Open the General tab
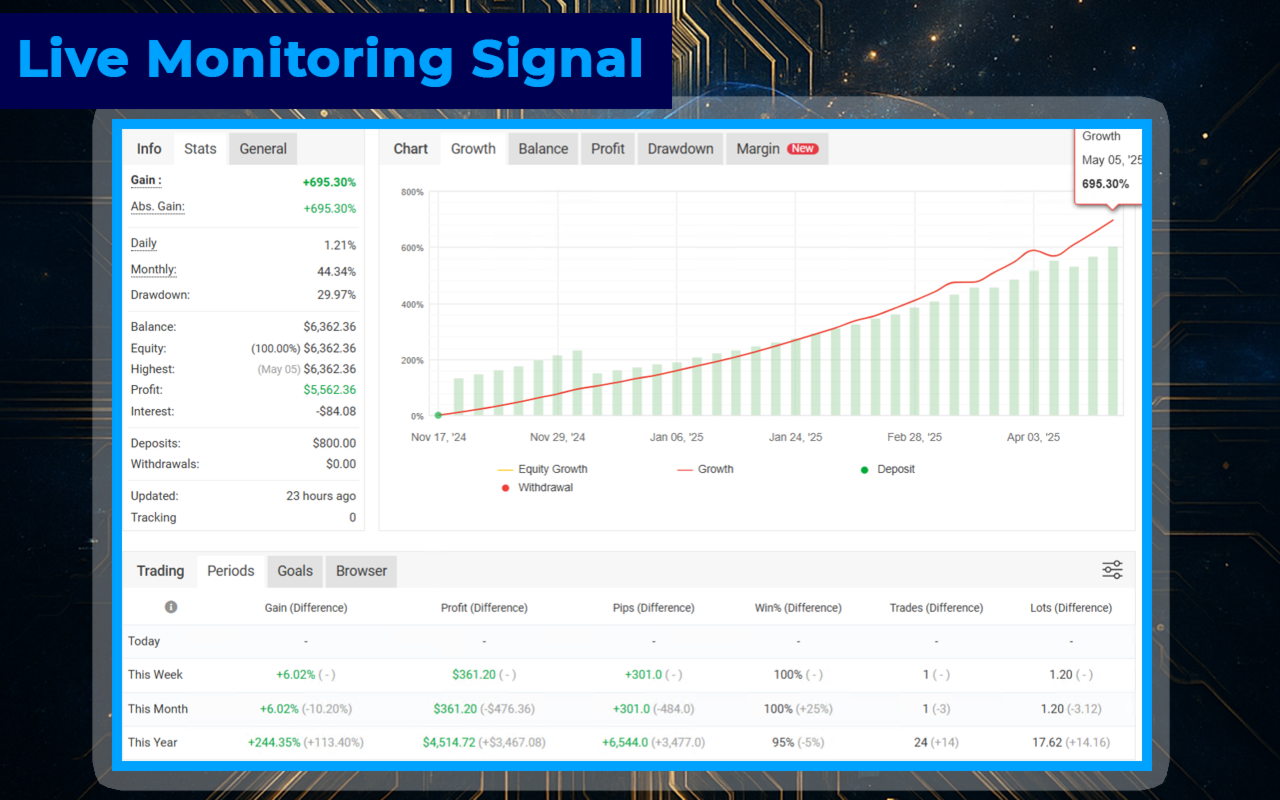Image resolution: width=1280 pixels, height=800 pixels. tap(263, 149)
